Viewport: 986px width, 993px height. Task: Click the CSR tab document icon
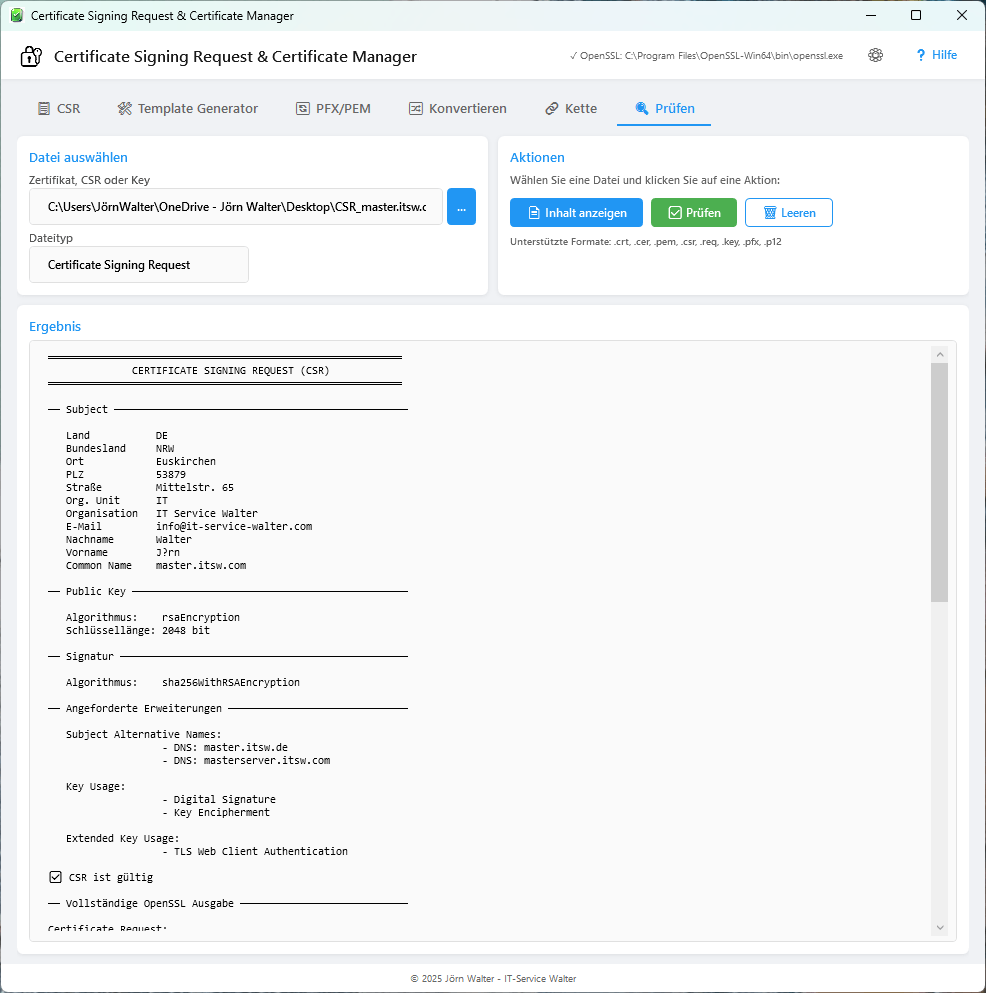point(44,109)
